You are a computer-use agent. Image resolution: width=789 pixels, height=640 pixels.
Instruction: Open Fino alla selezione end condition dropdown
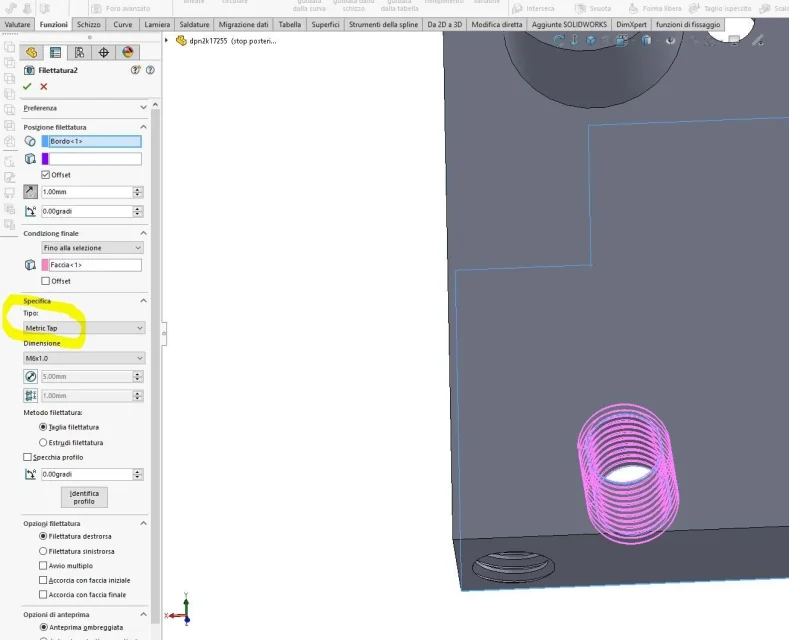[x=92, y=248]
